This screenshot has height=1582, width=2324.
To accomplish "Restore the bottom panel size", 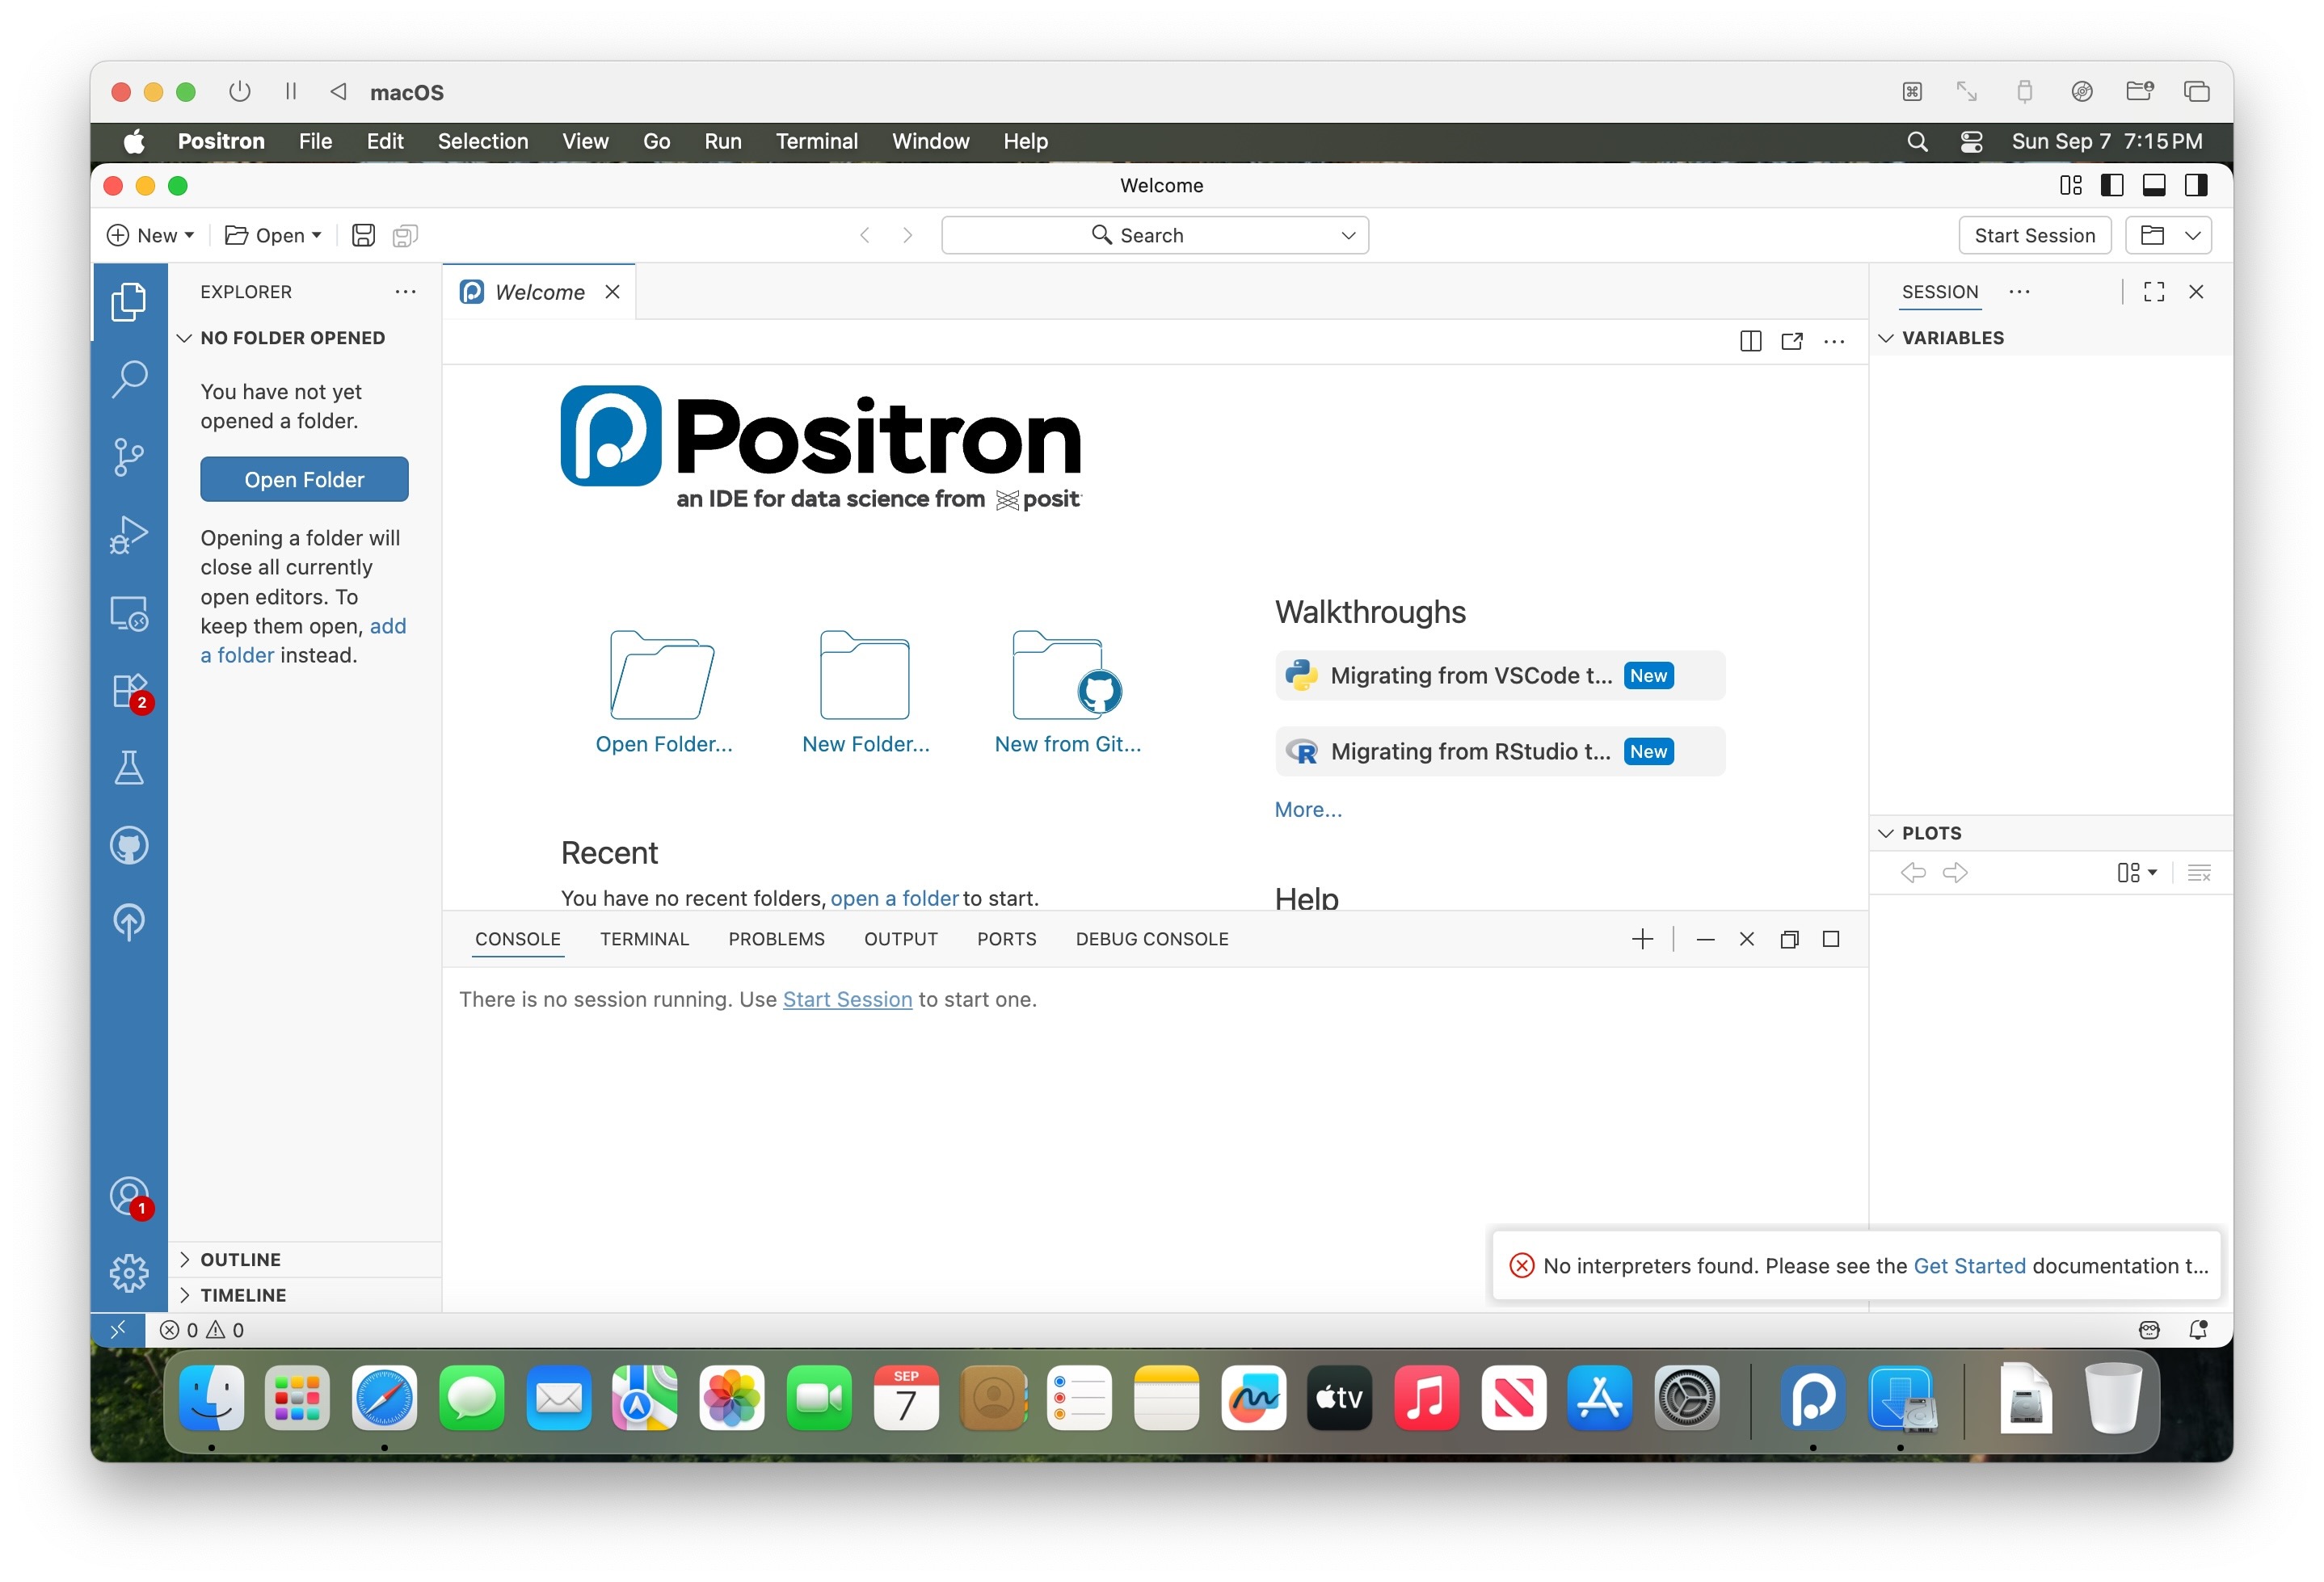I will [1789, 939].
